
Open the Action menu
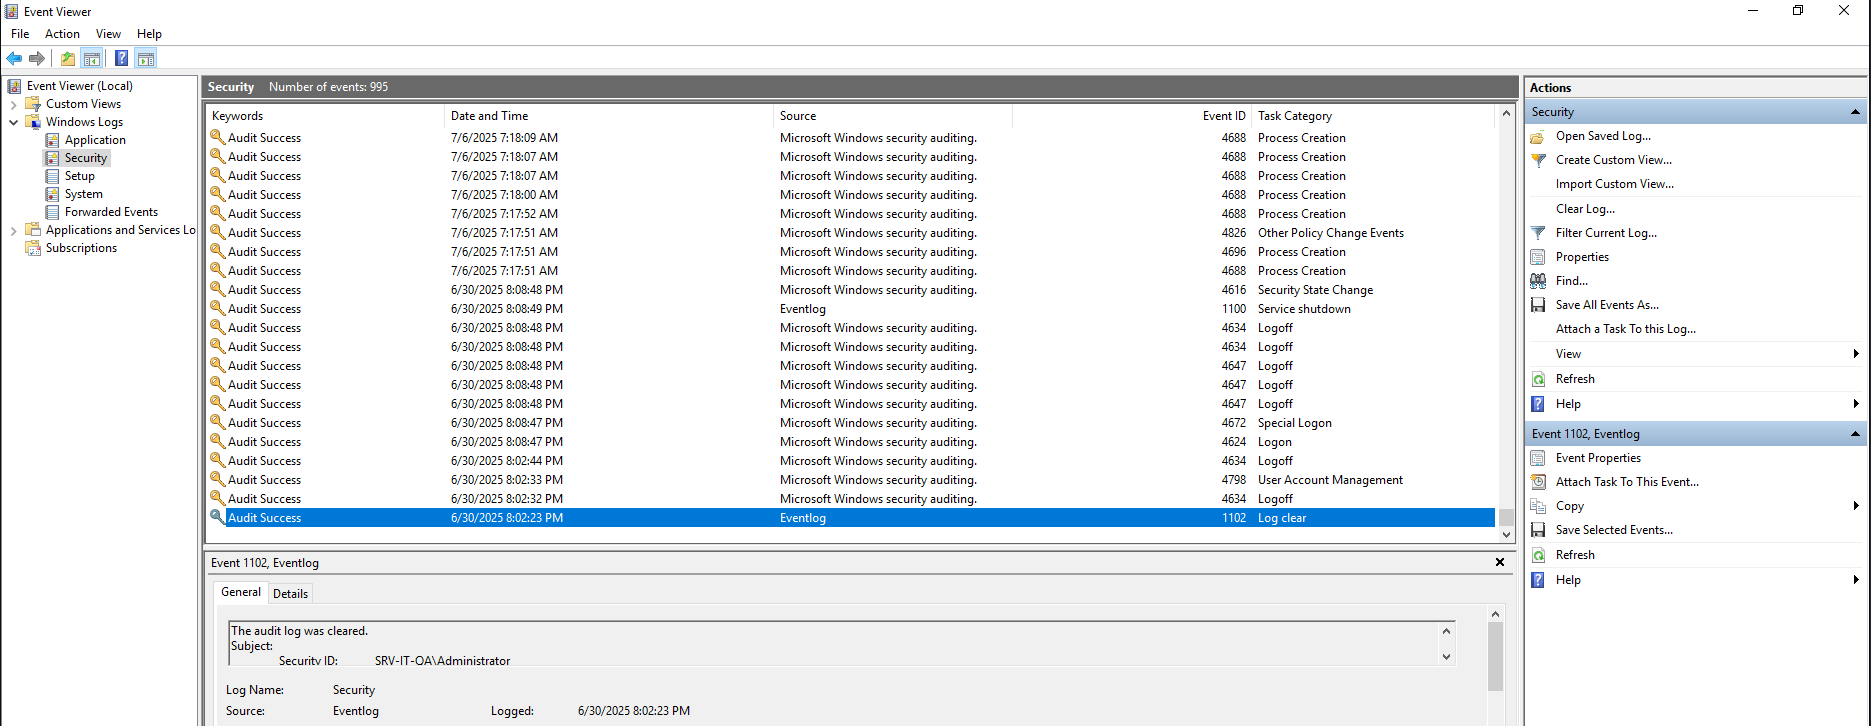[62, 34]
